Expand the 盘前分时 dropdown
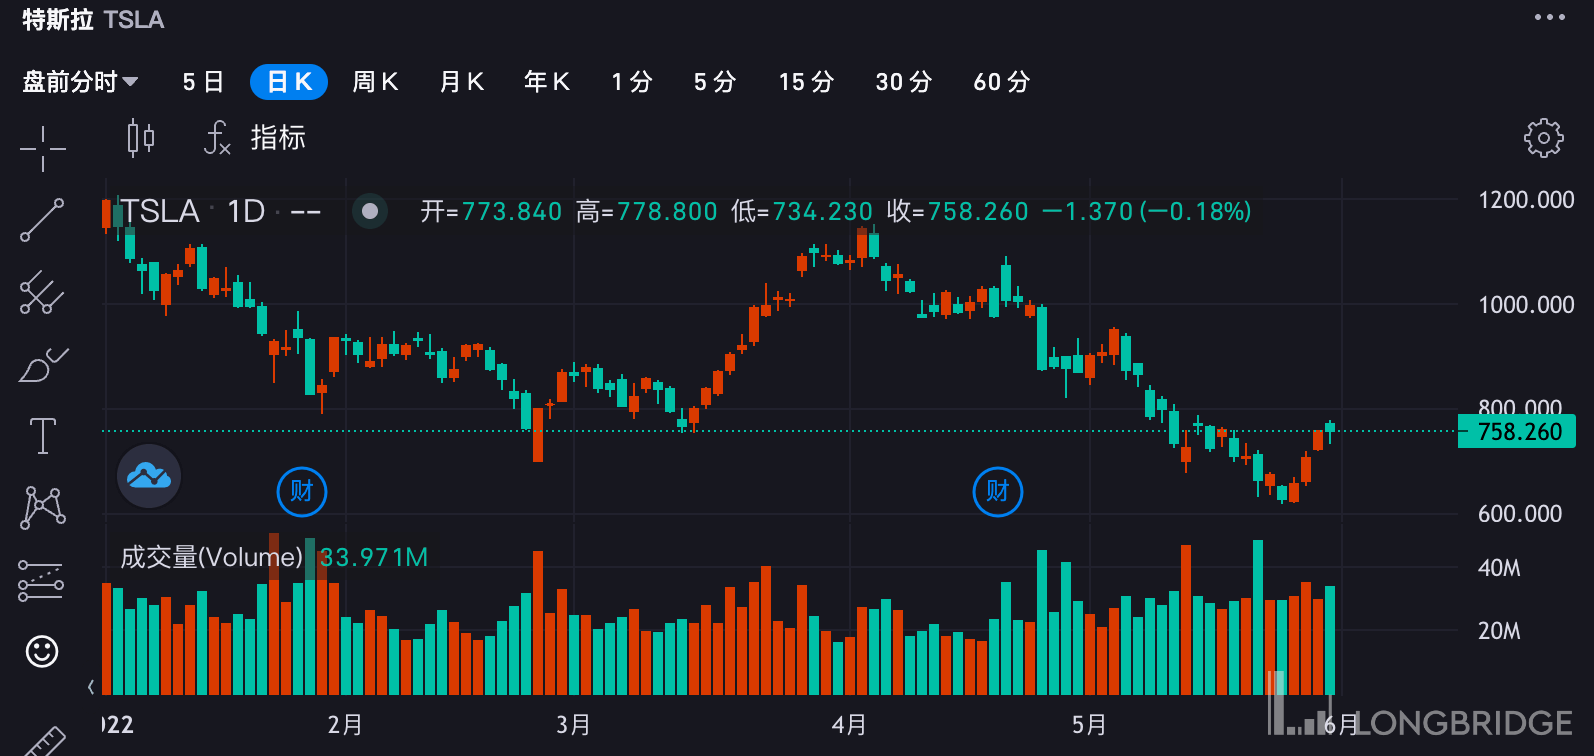Image resolution: width=1594 pixels, height=756 pixels. (x=80, y=82)
